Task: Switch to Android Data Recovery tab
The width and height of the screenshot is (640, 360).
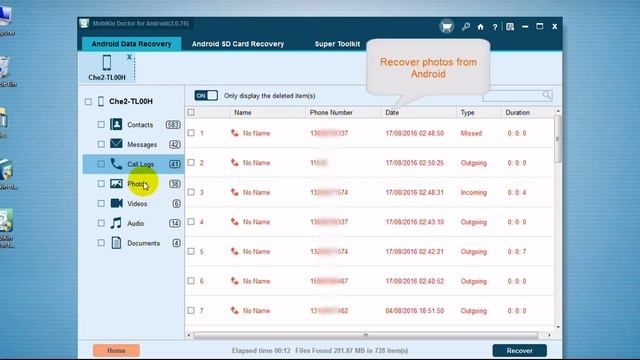Action: pyautogui.click(x=131, y=44)
